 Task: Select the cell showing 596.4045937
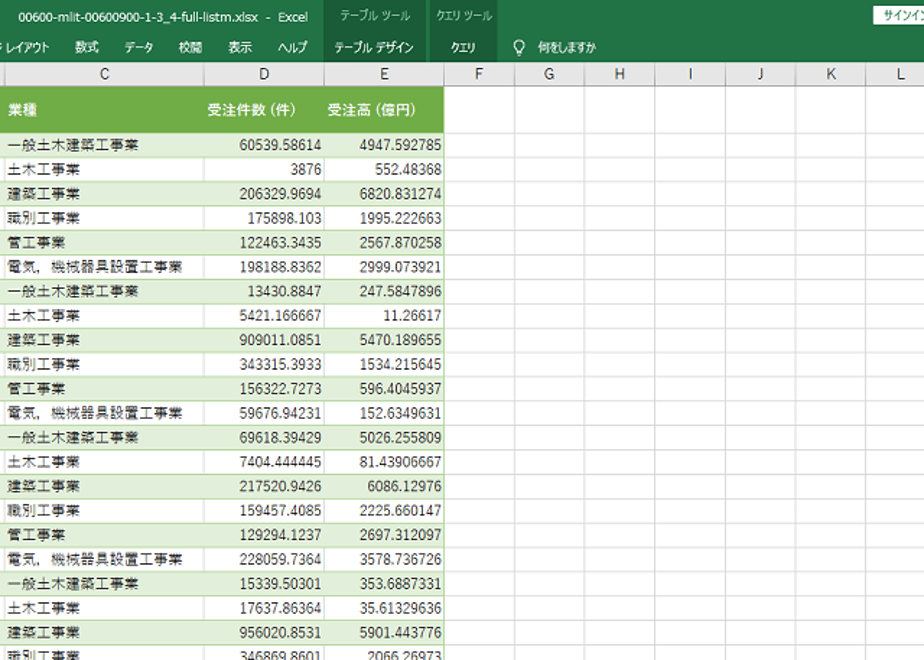pos(384,389)
